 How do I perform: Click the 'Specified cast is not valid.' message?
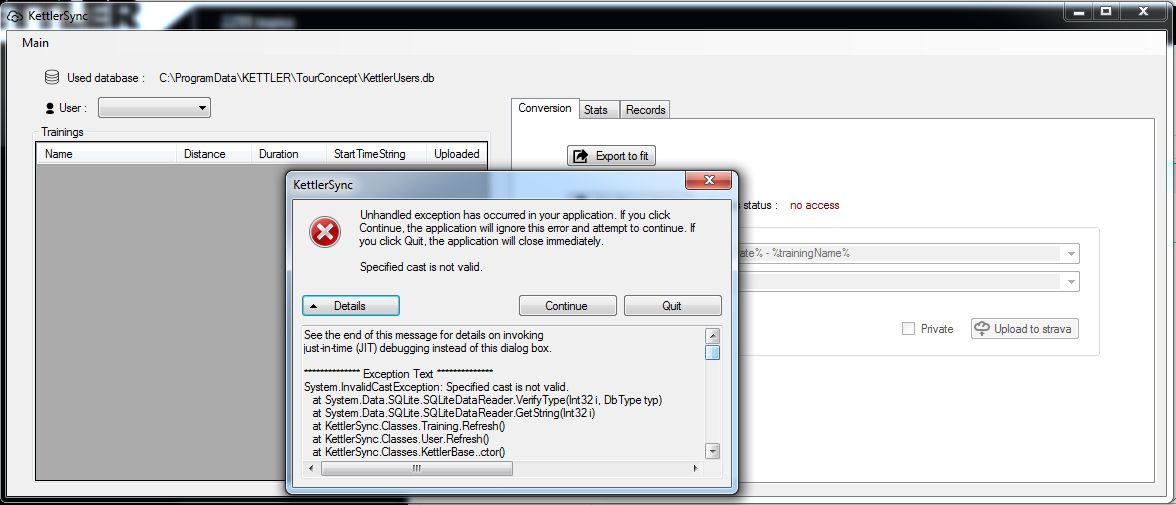(422, 266)
